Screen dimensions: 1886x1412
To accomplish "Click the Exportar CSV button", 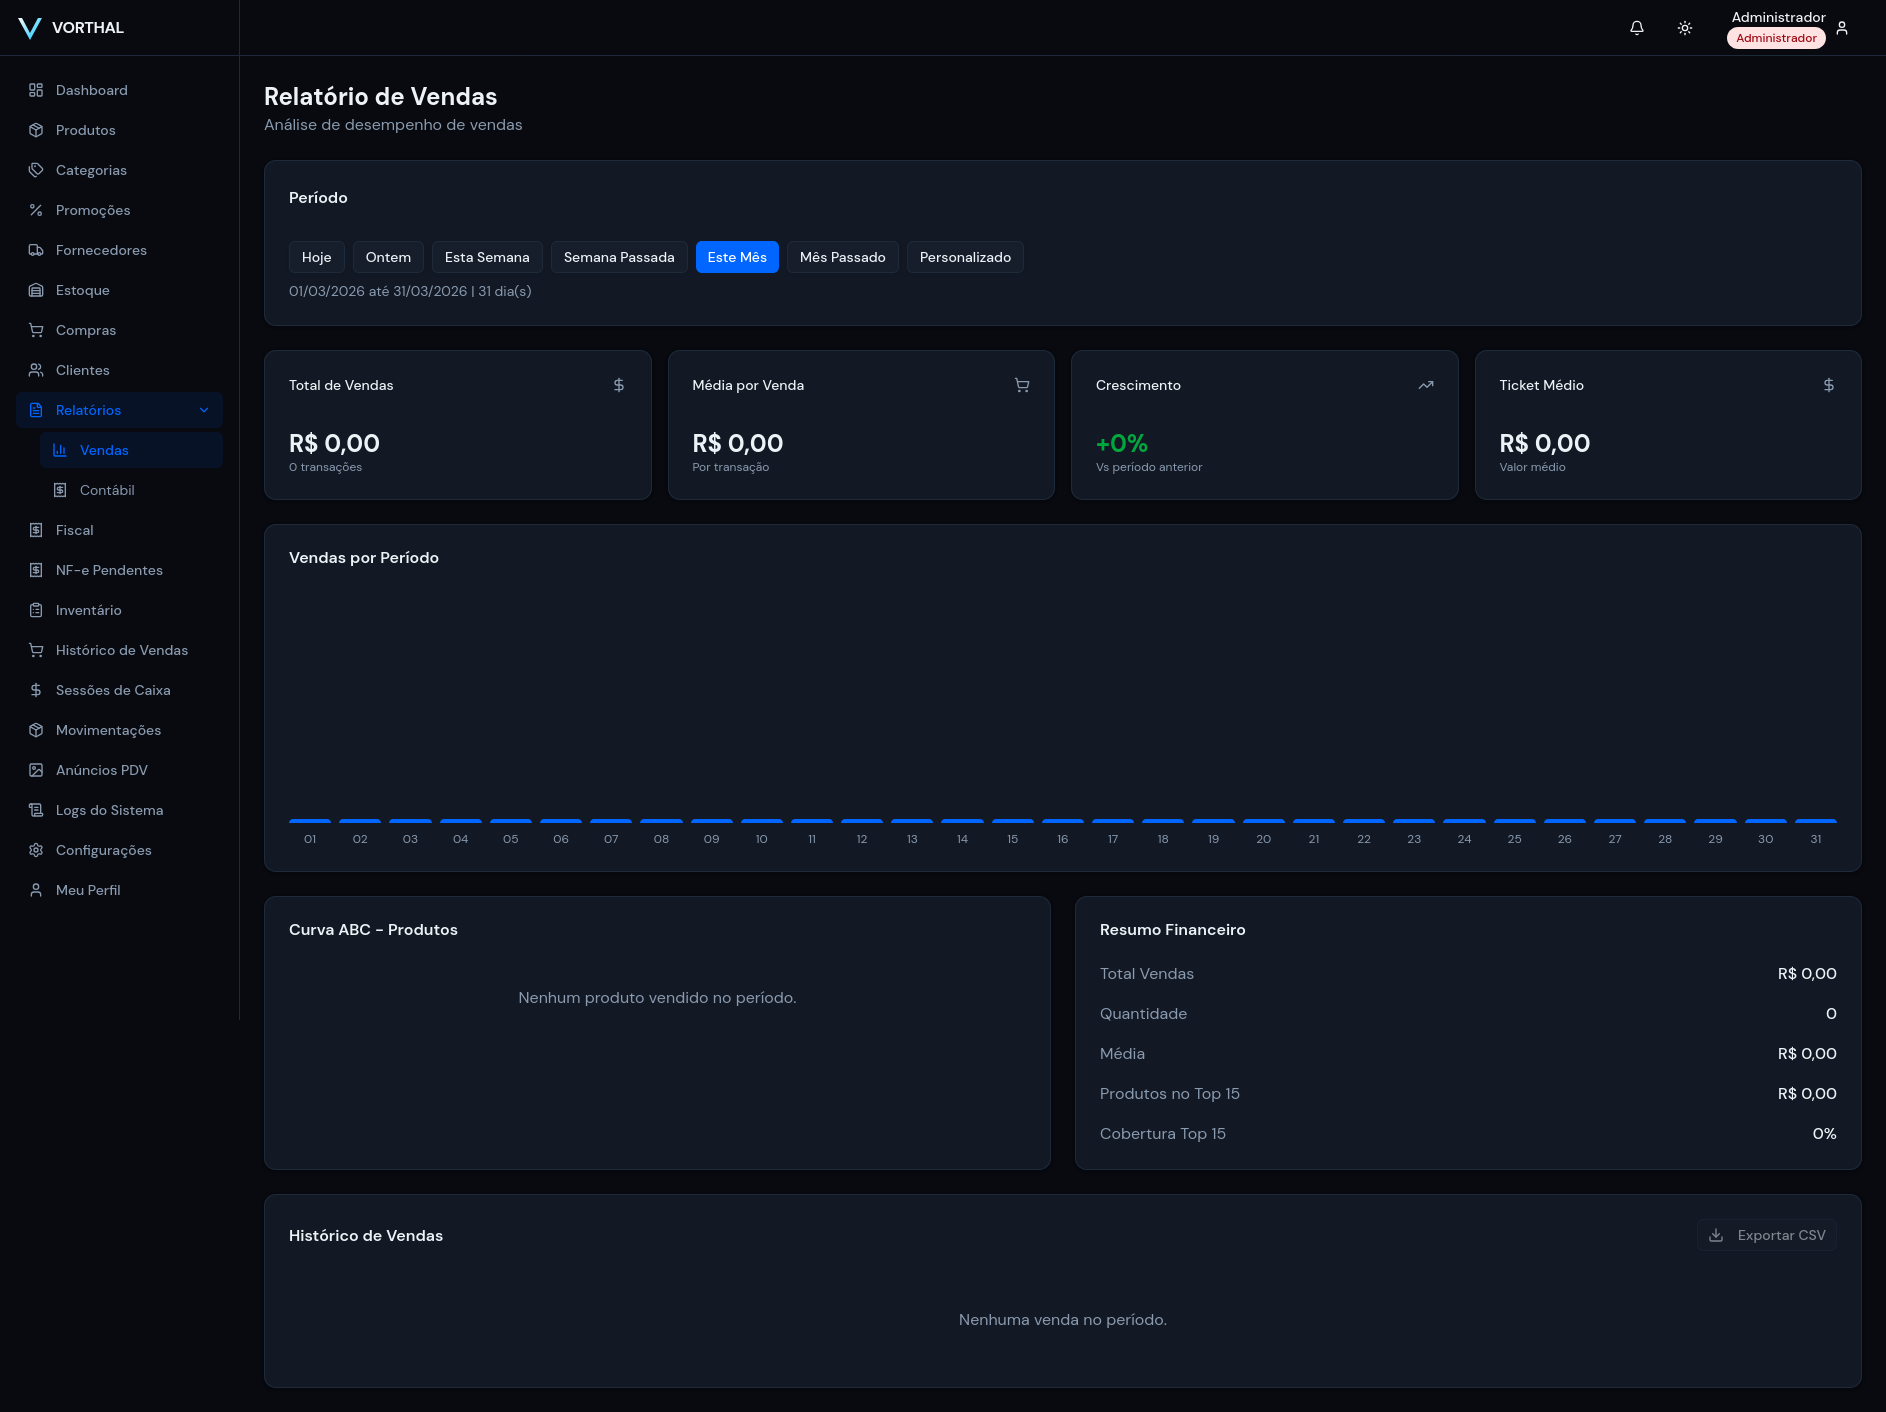I will coord(1767,1235).
